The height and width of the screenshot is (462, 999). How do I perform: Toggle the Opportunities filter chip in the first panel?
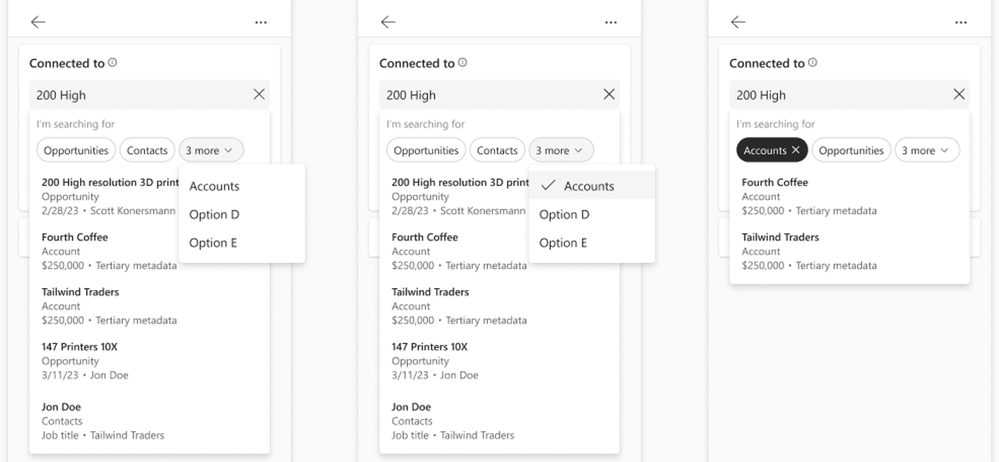76,150
